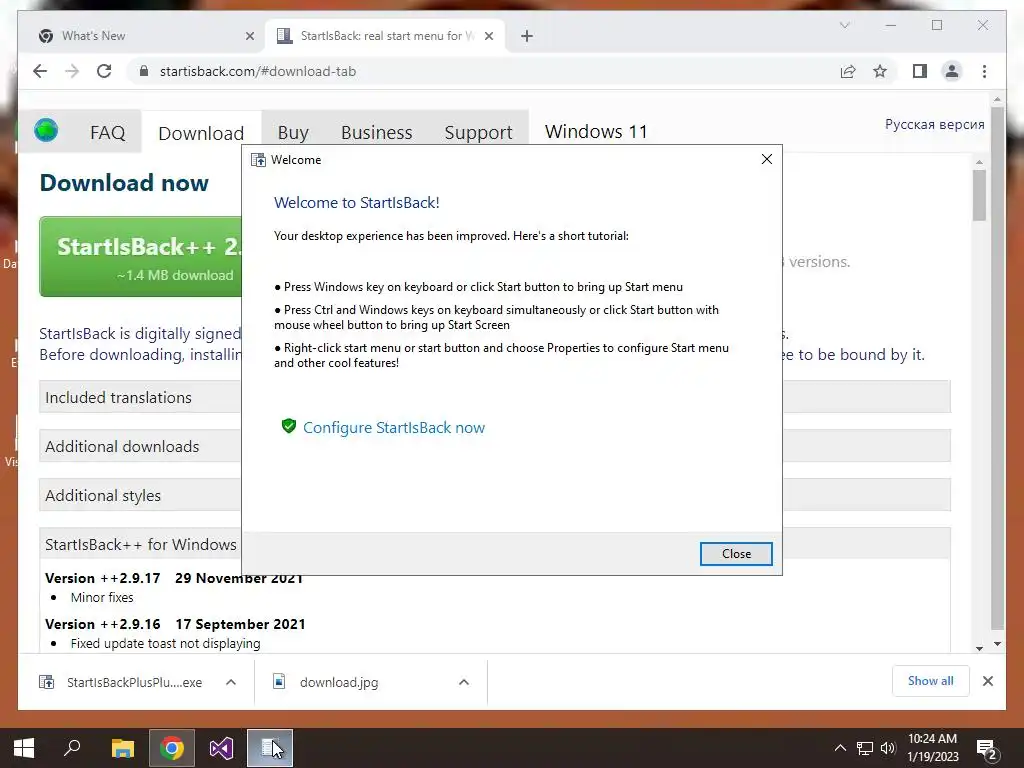Close the StartIsBack tab
Viewport: 1024px width, 768px height.
coord(488,36)
